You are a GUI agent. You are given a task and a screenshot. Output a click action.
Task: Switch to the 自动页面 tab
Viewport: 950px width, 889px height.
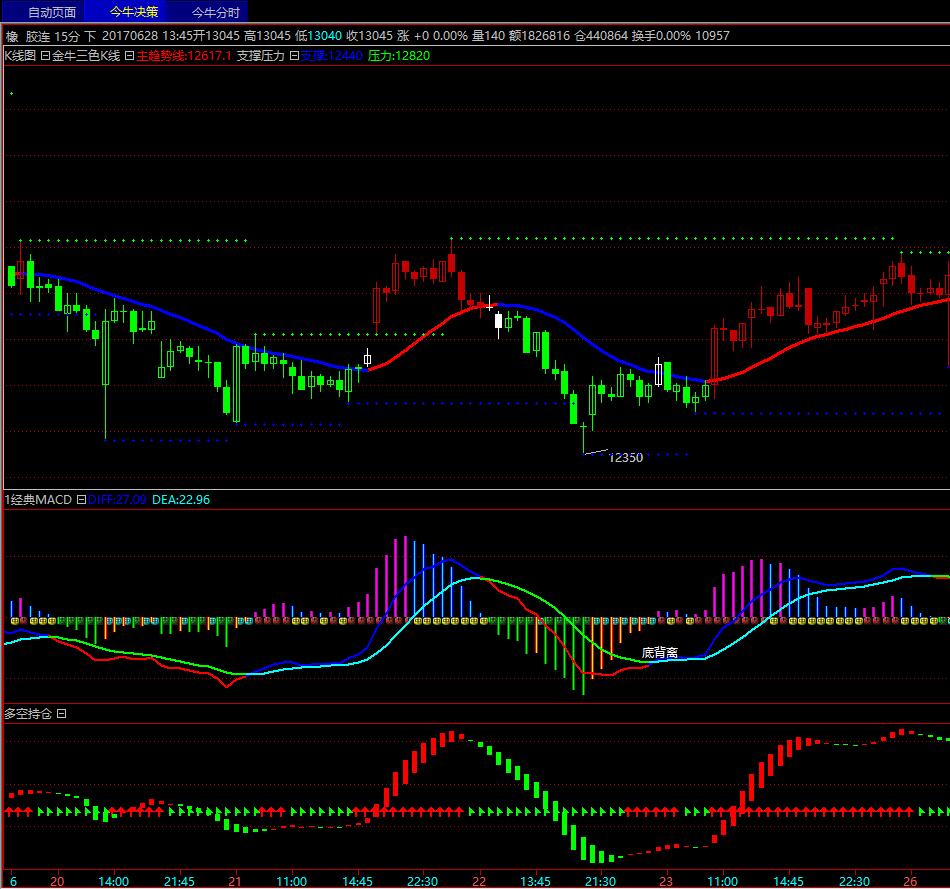pyautogui.click(x=51, y=12)
